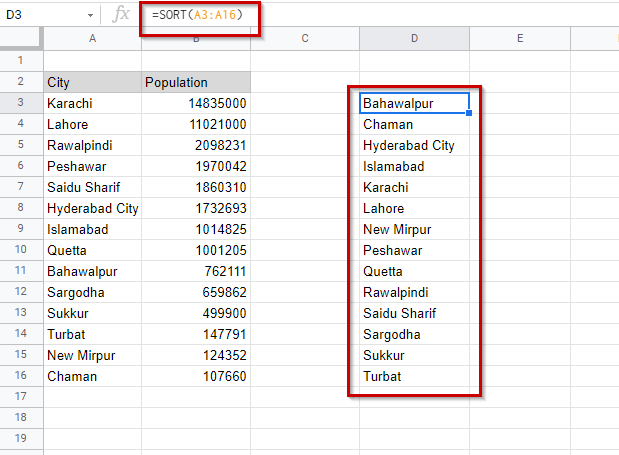The image size is (619, 455).
Task: Select the sorted New Mirpur cell in column D
Action: pyautogui.click(x=414, y=229)
